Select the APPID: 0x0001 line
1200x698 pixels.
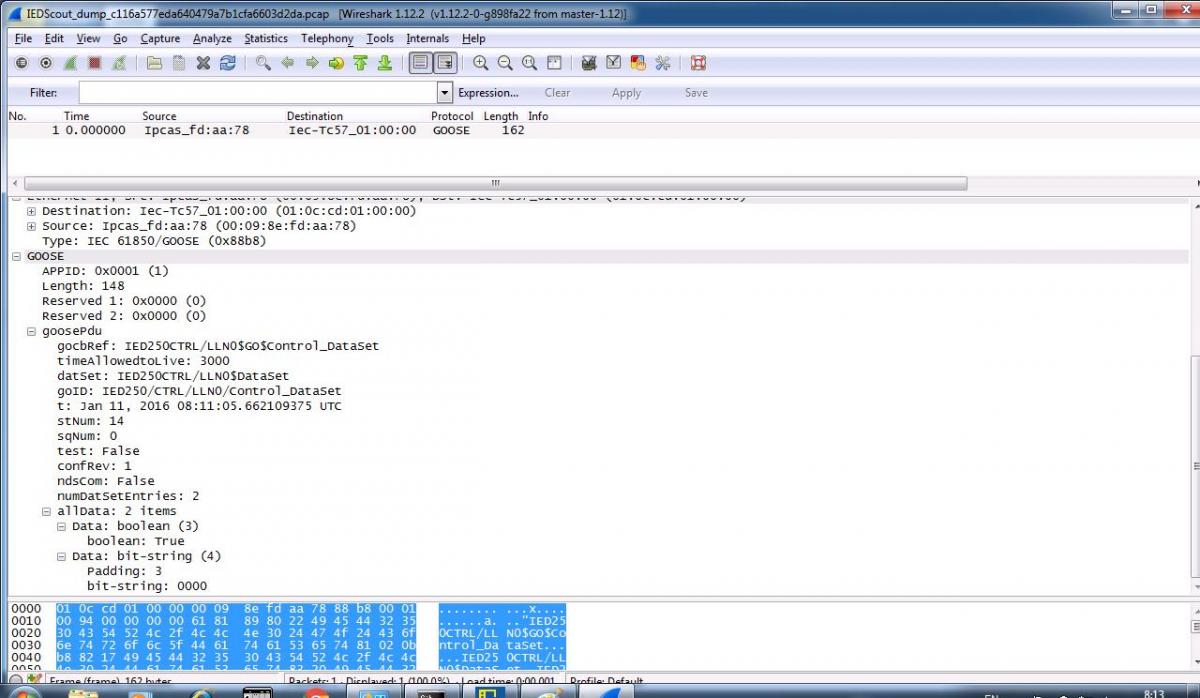coord(105,271)
